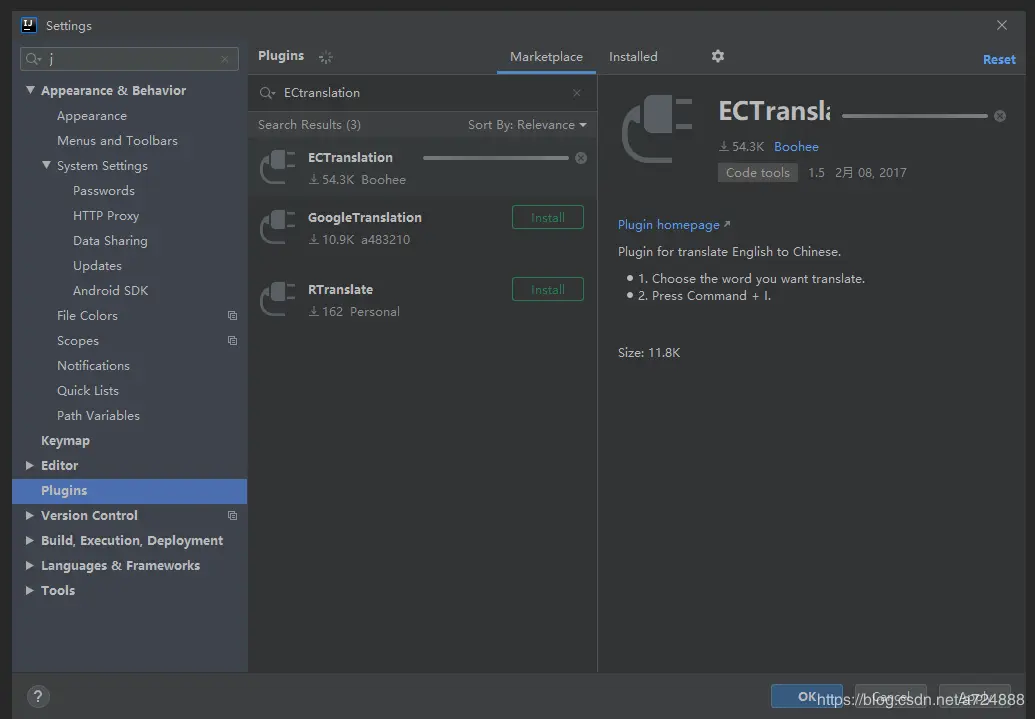Click the settings search magnifier icon
Viewport: 1035px width, 719px height.
coord(33,59)
